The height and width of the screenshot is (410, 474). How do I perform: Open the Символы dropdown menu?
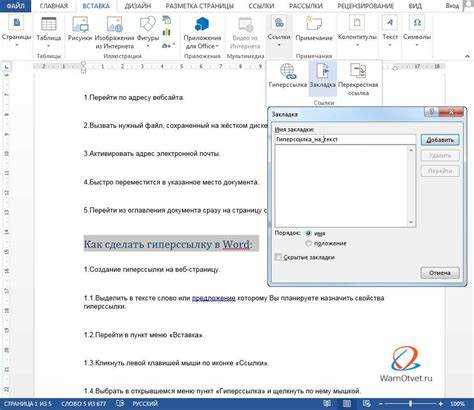point(417,32)
